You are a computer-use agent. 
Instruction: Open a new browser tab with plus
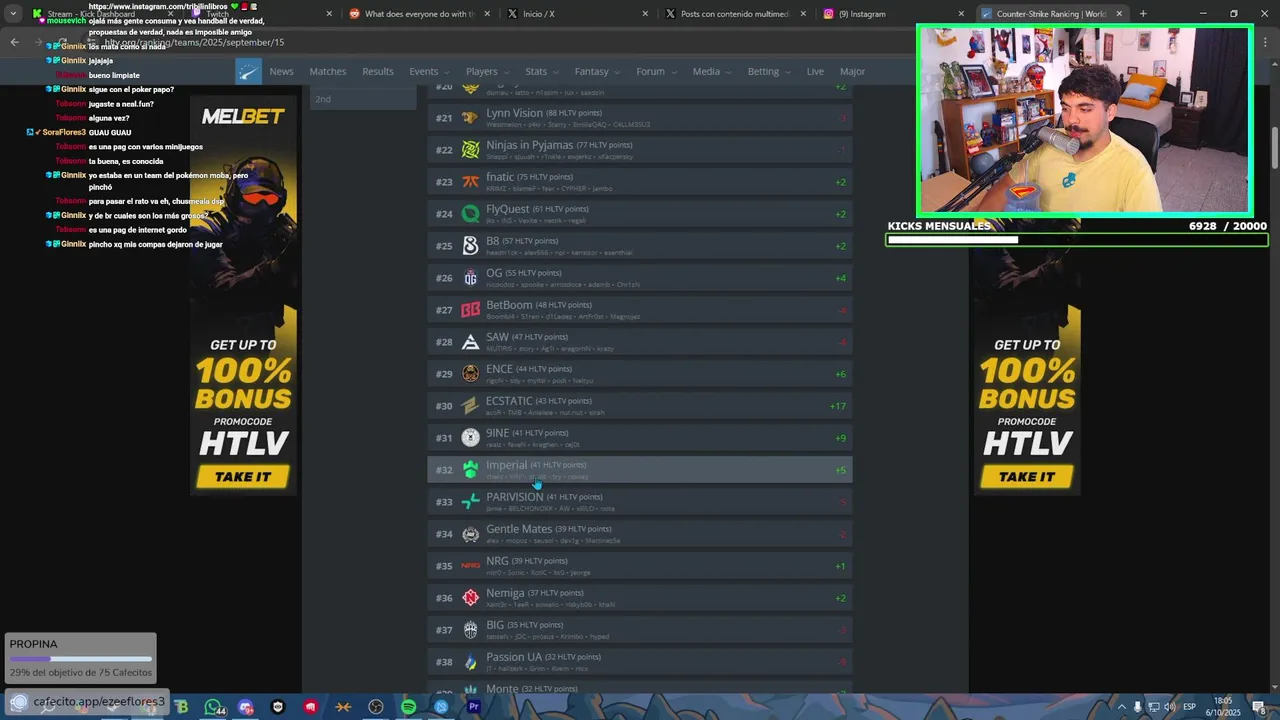[x=1143, y=14]
